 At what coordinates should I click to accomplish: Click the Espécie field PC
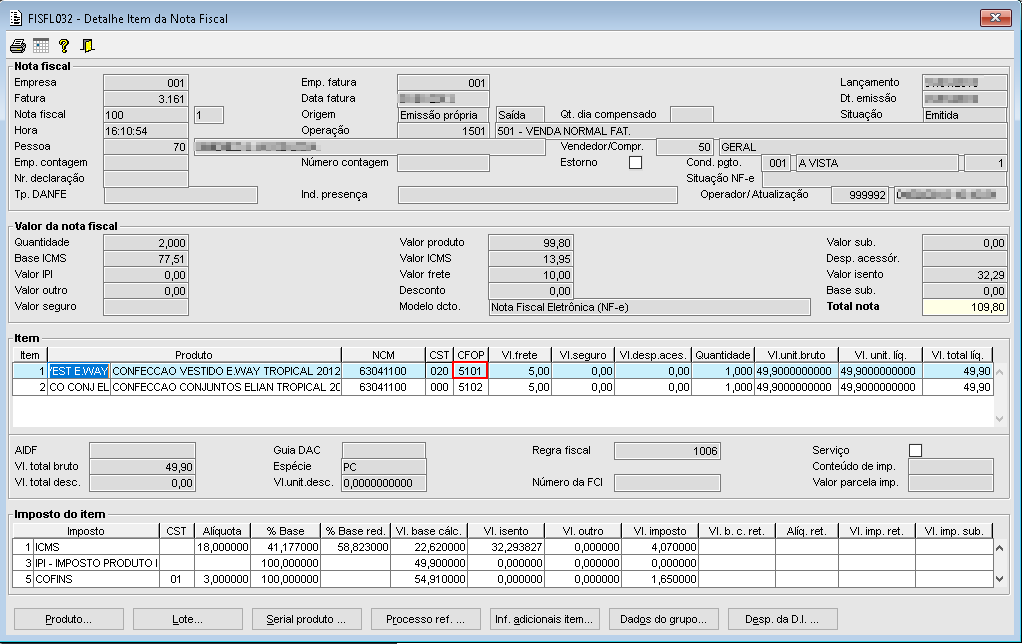(384, 467)
